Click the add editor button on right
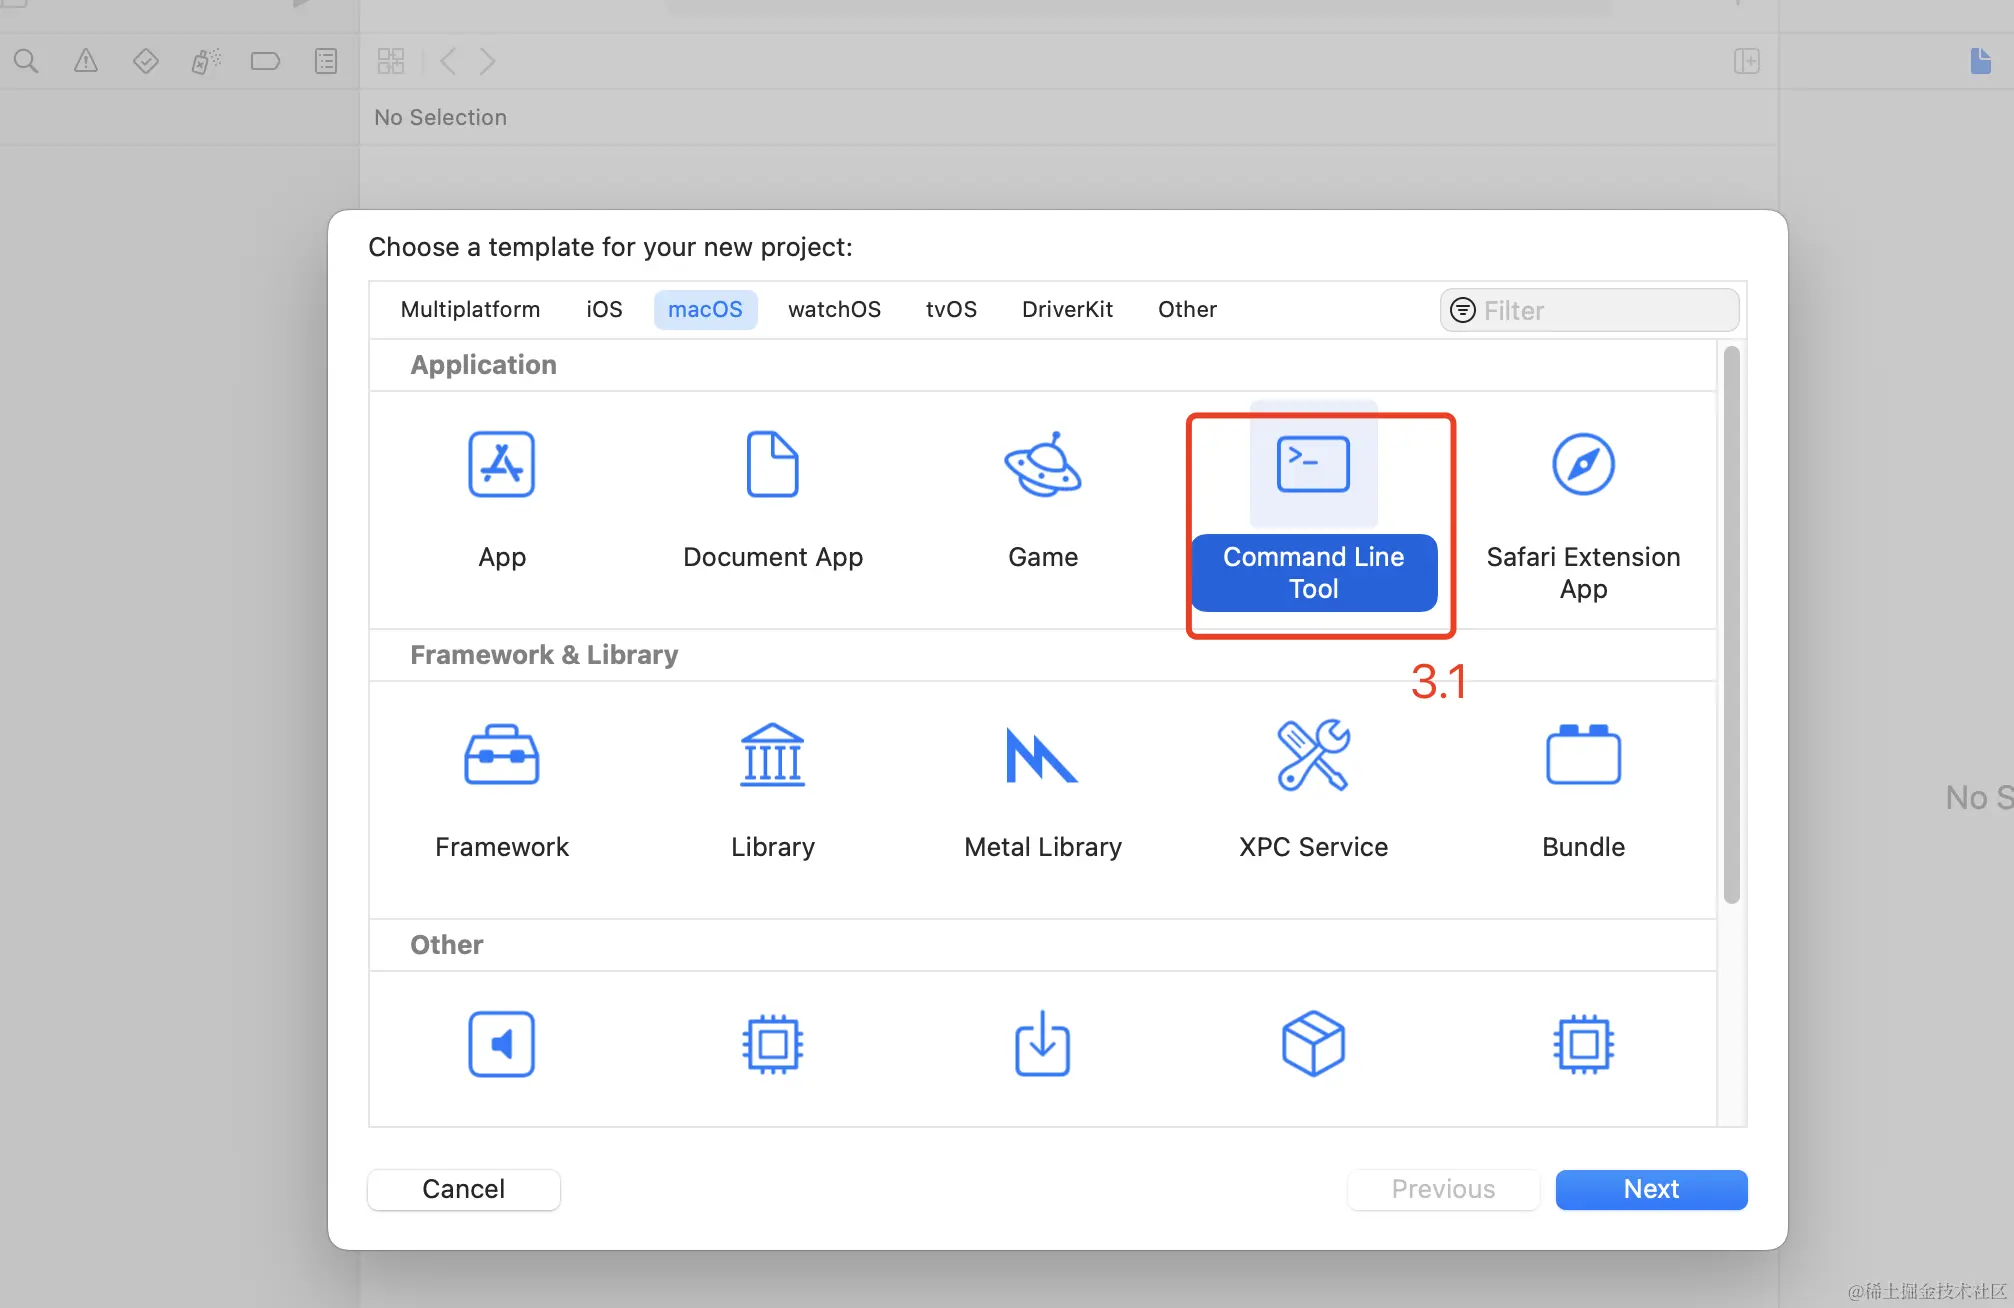 1746,62
